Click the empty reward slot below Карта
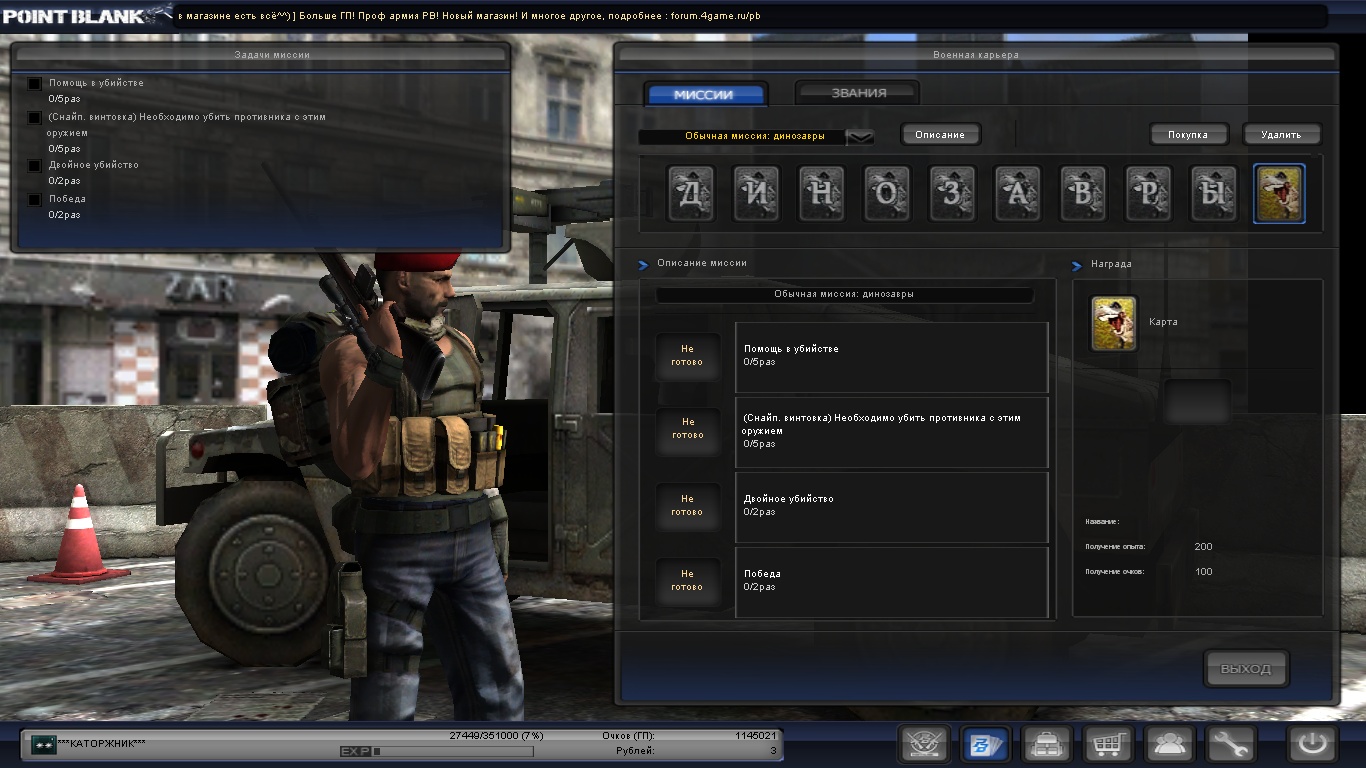This screenshot has width=1366, height=768. coord(1197,402)
